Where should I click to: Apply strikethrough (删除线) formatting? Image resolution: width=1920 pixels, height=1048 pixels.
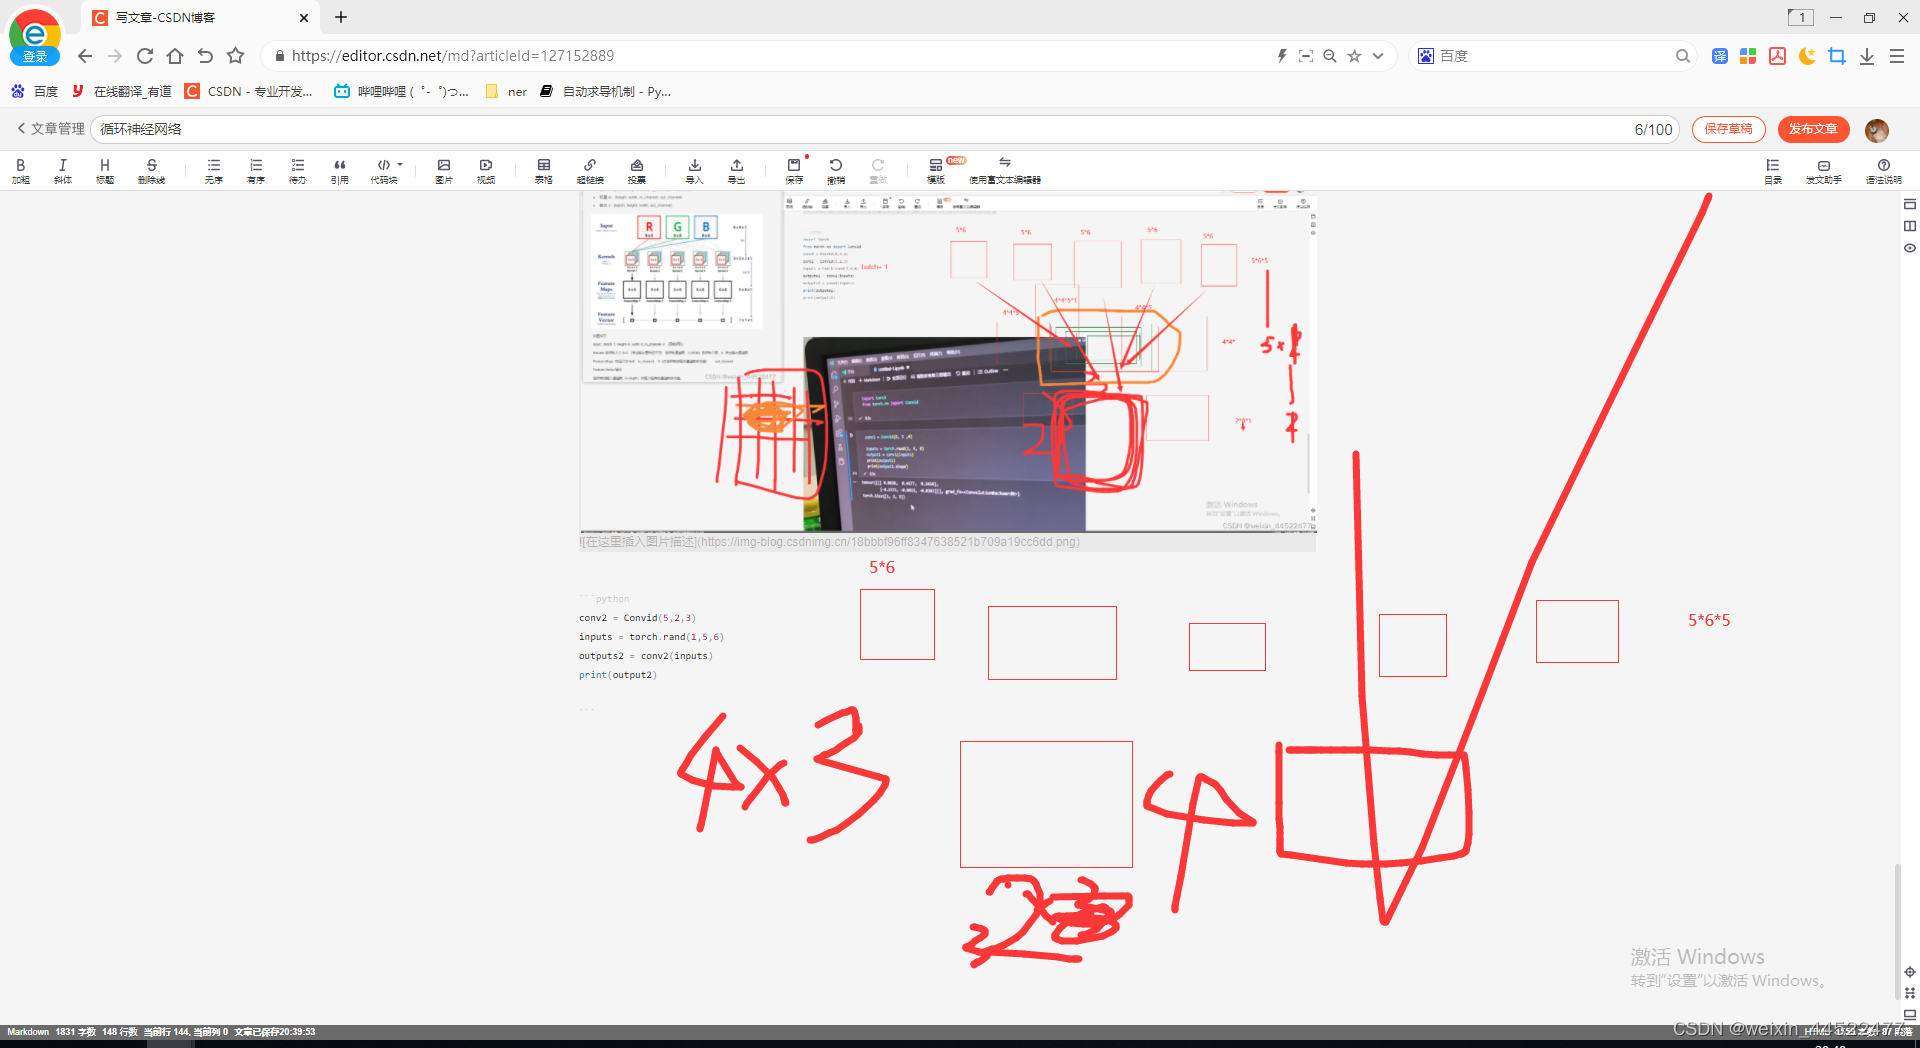(x=151, y=170)
